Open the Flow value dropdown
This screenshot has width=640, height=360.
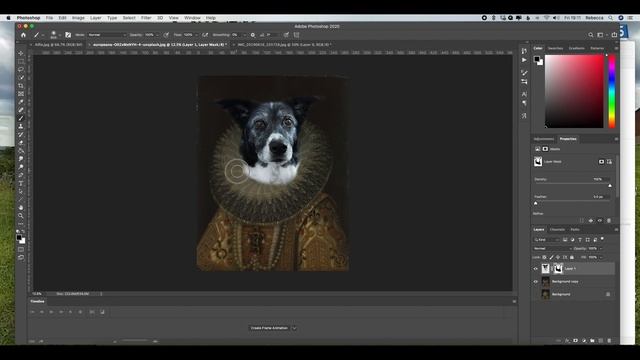point(196,35)
